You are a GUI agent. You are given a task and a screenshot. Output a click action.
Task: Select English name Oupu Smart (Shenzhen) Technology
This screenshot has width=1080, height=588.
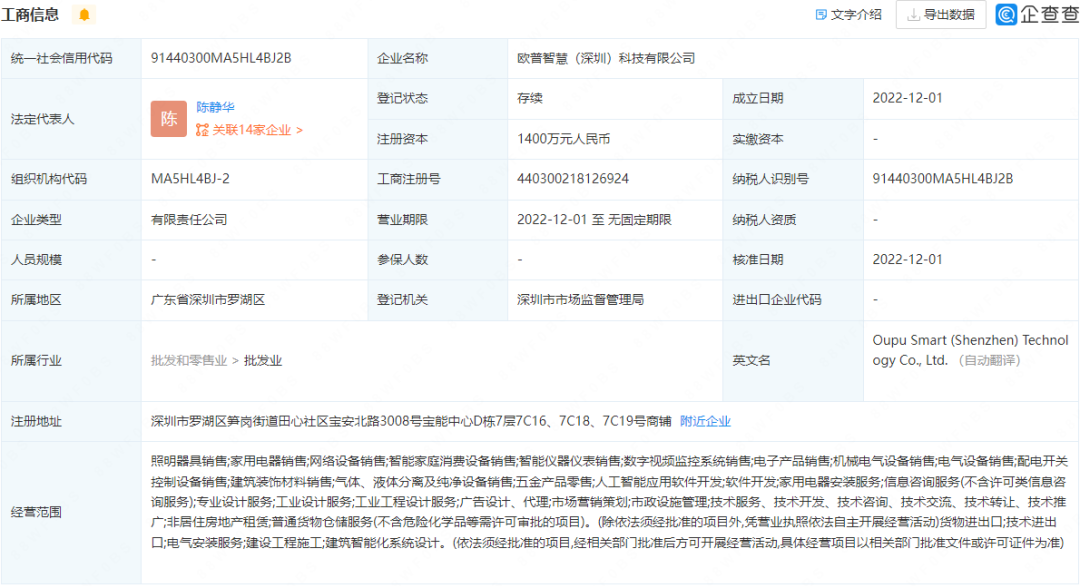point(970,350)
